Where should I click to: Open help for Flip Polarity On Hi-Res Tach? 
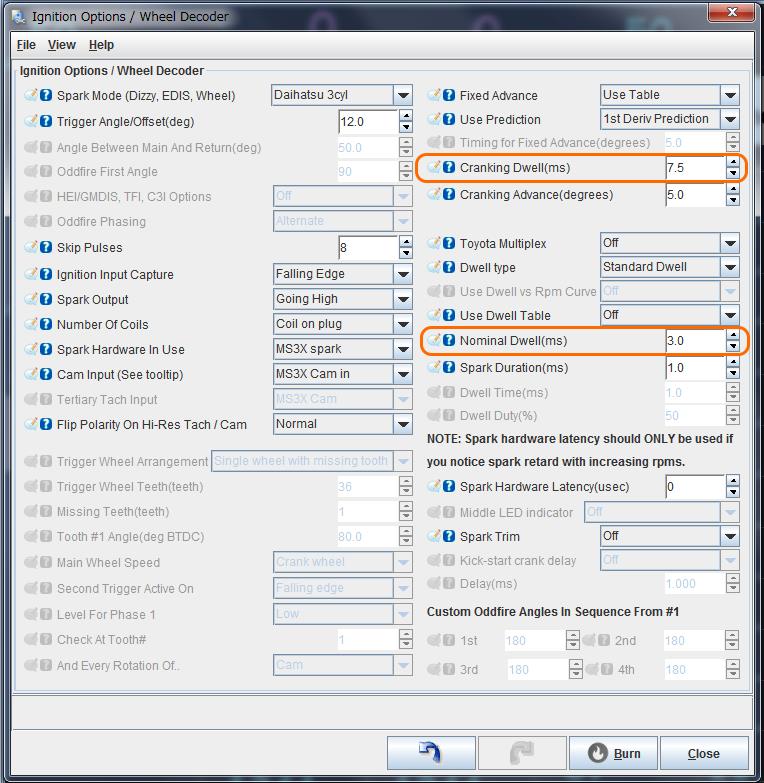[46, 424]
